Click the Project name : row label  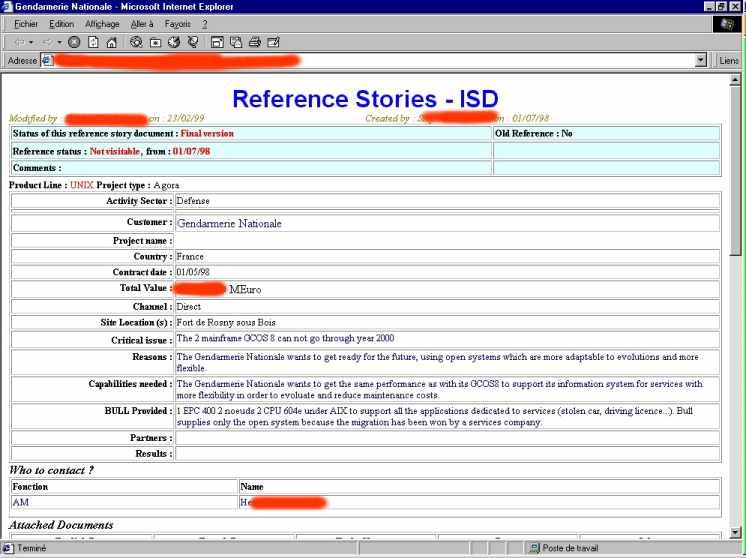click(x=142, y=241)
